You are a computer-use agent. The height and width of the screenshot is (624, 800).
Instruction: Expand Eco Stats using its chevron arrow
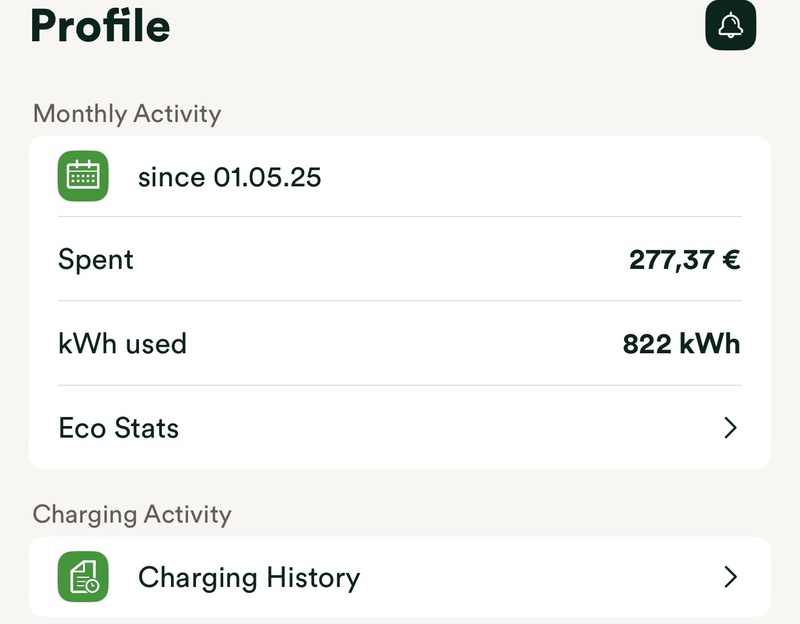pyautogui.click(x=730, y=428)
